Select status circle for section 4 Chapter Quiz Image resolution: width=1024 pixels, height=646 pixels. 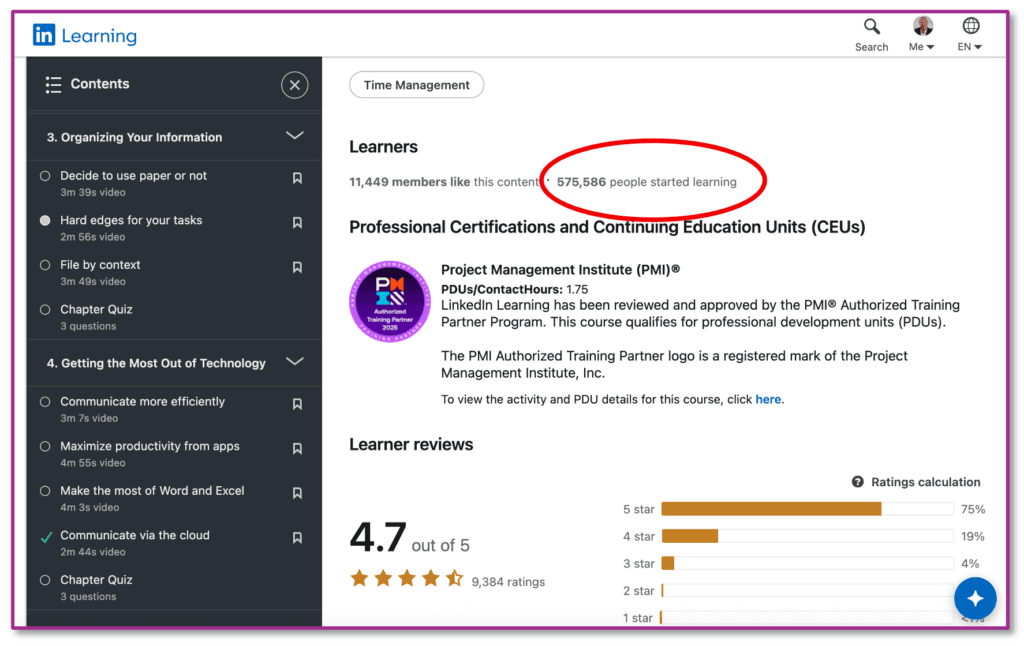45,579
